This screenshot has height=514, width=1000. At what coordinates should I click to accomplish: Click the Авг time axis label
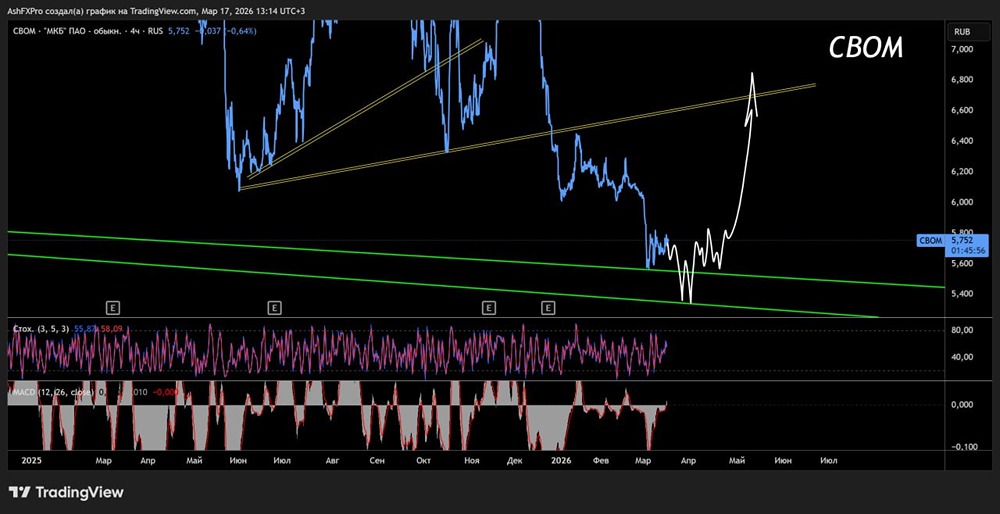click(332, 460)
